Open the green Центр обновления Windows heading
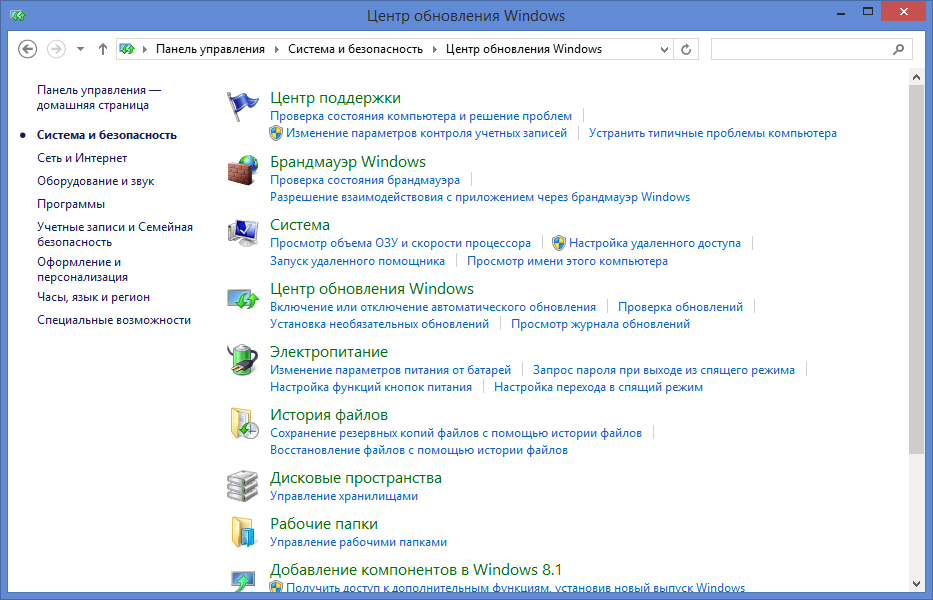Viewport: 933px width, 600px height. [372, 289]
